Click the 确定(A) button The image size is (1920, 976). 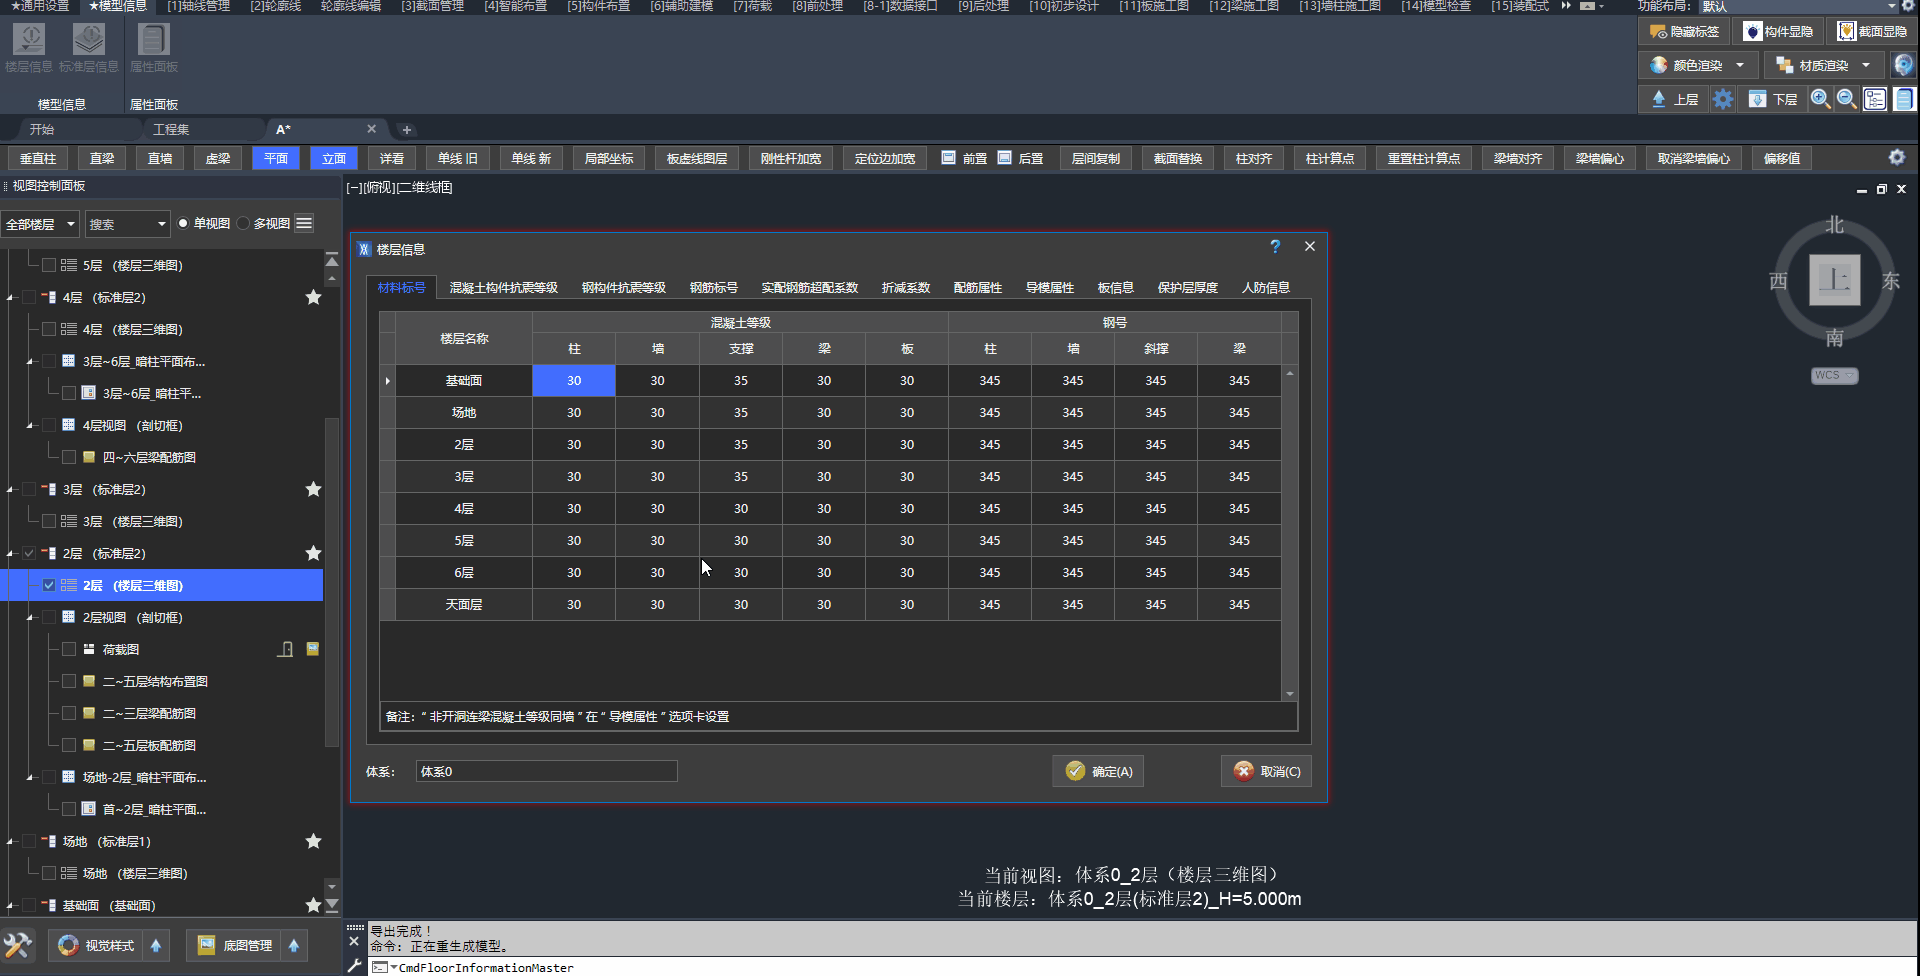coord(1098,771)
